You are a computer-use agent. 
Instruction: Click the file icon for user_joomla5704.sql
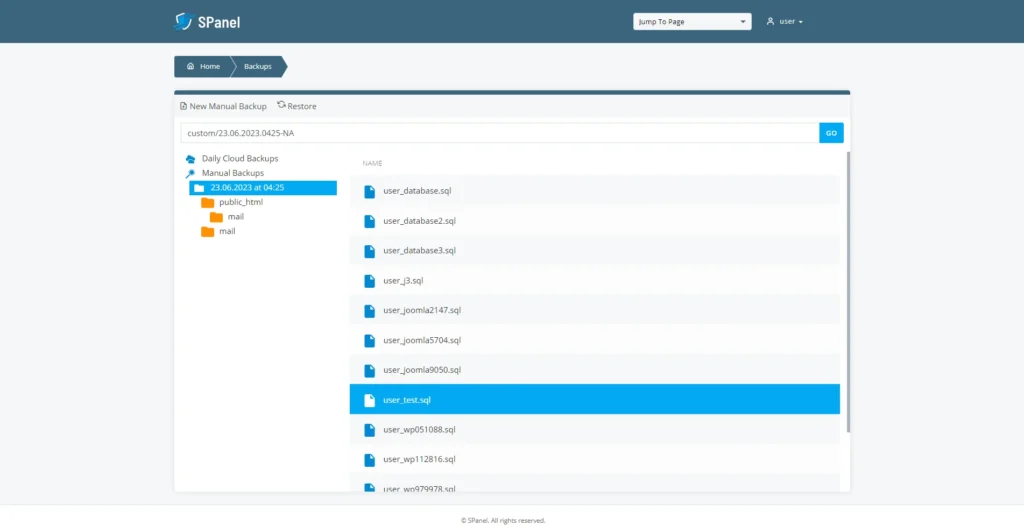tap(370, 340)
